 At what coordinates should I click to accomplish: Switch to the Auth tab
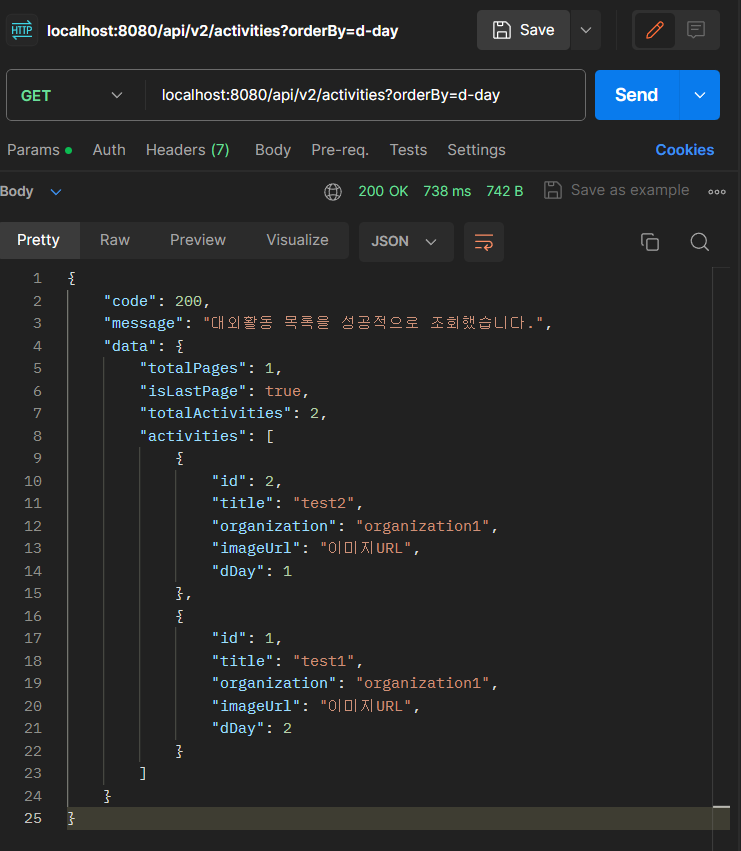pos(109,150)
